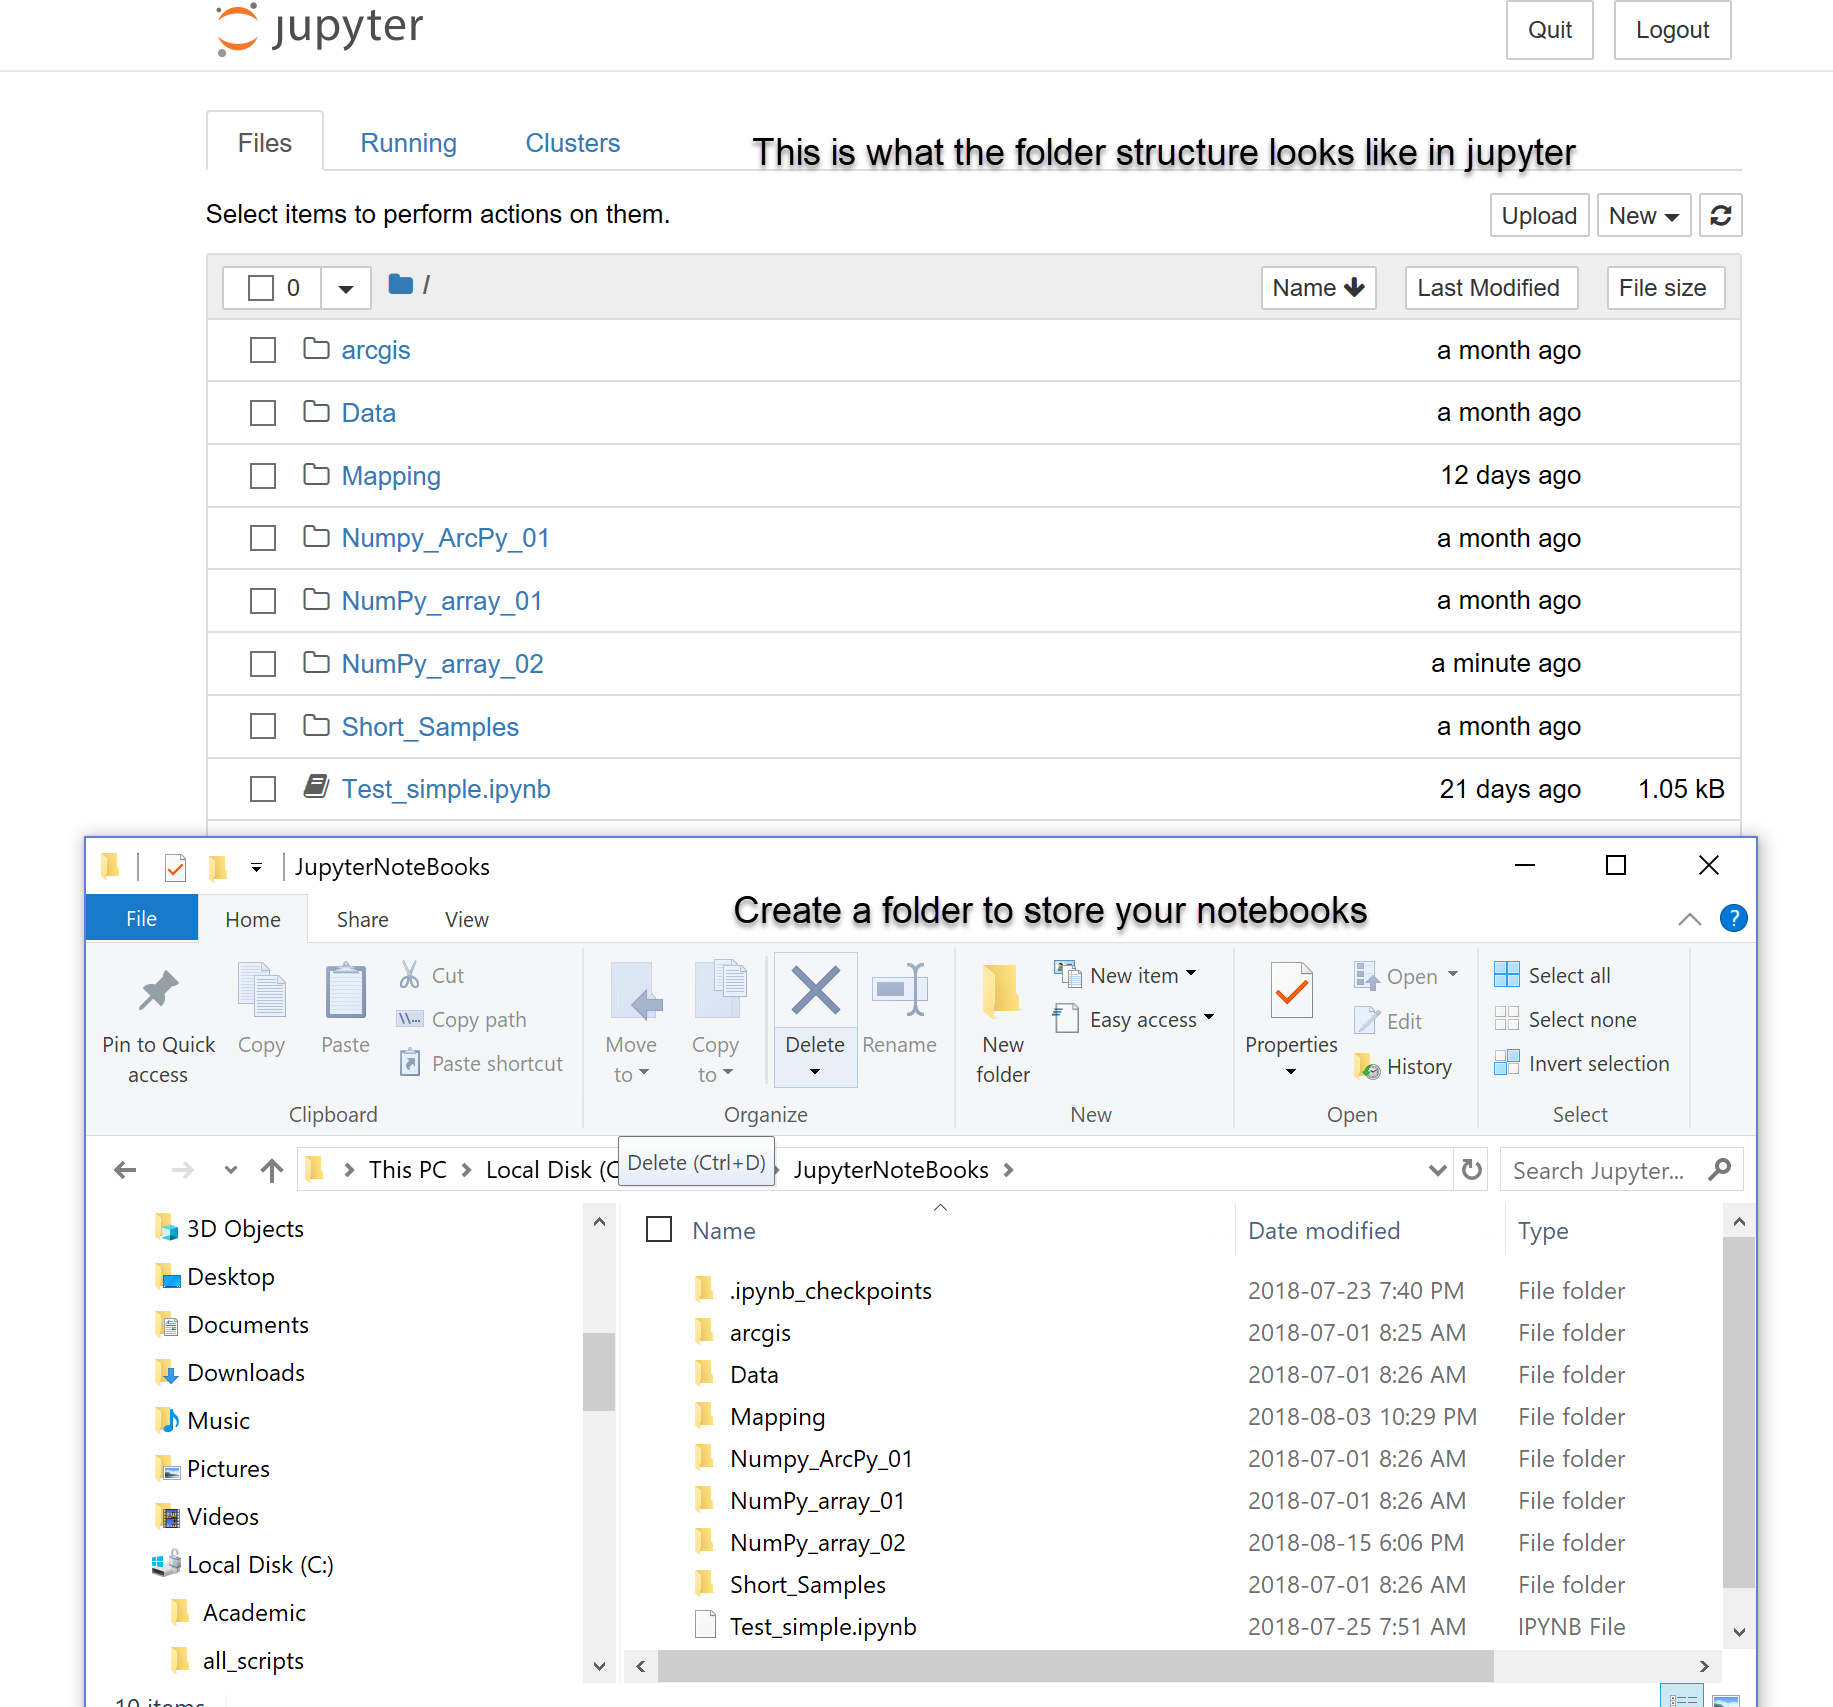
Task: Click the Properties checkmark icon
Action: point(1291,991)
